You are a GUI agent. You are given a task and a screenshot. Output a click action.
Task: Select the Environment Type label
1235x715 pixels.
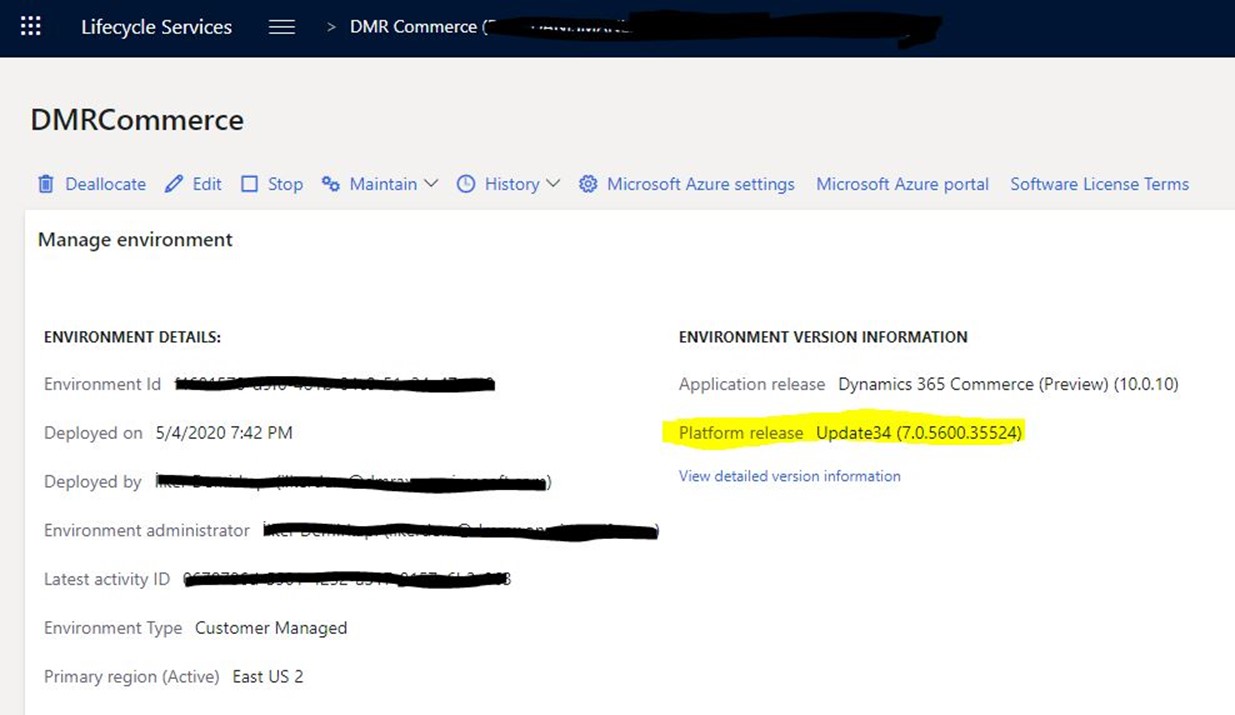[113, 628]
